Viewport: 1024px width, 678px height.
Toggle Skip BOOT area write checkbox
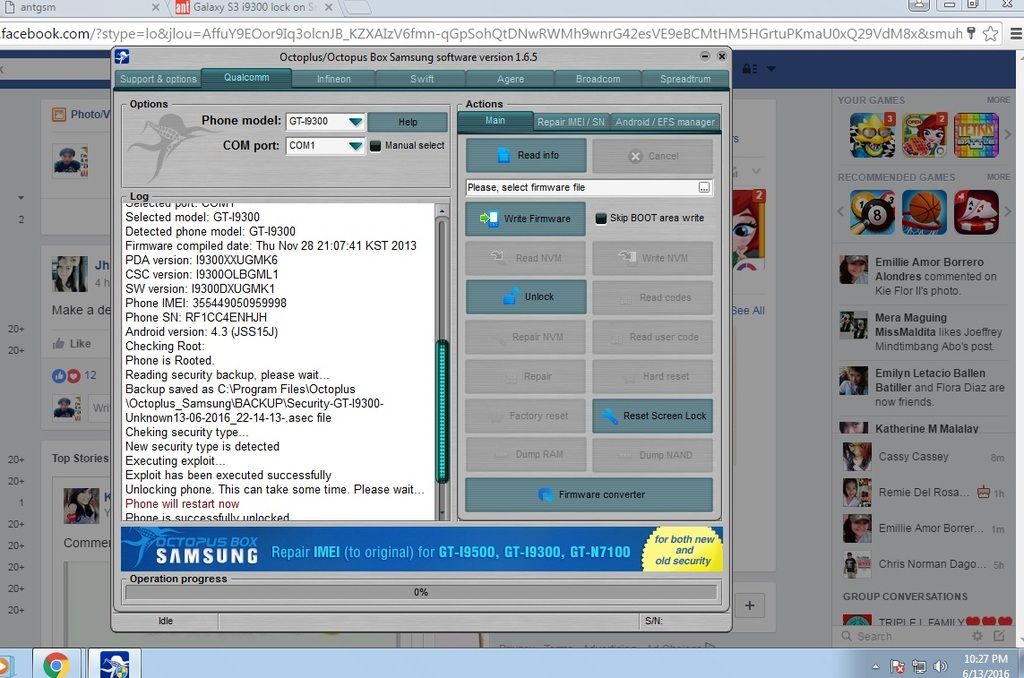click(x=601, y=218)
